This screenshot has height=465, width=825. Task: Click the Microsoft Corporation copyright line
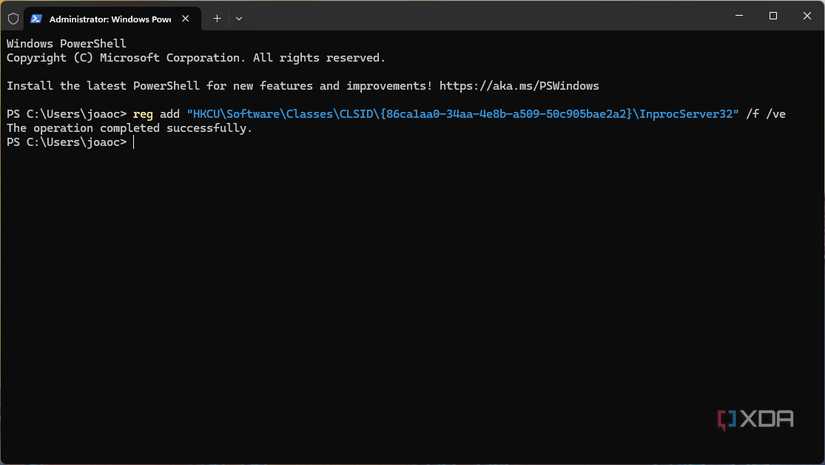pyautogui.click(x=195, y=58)
